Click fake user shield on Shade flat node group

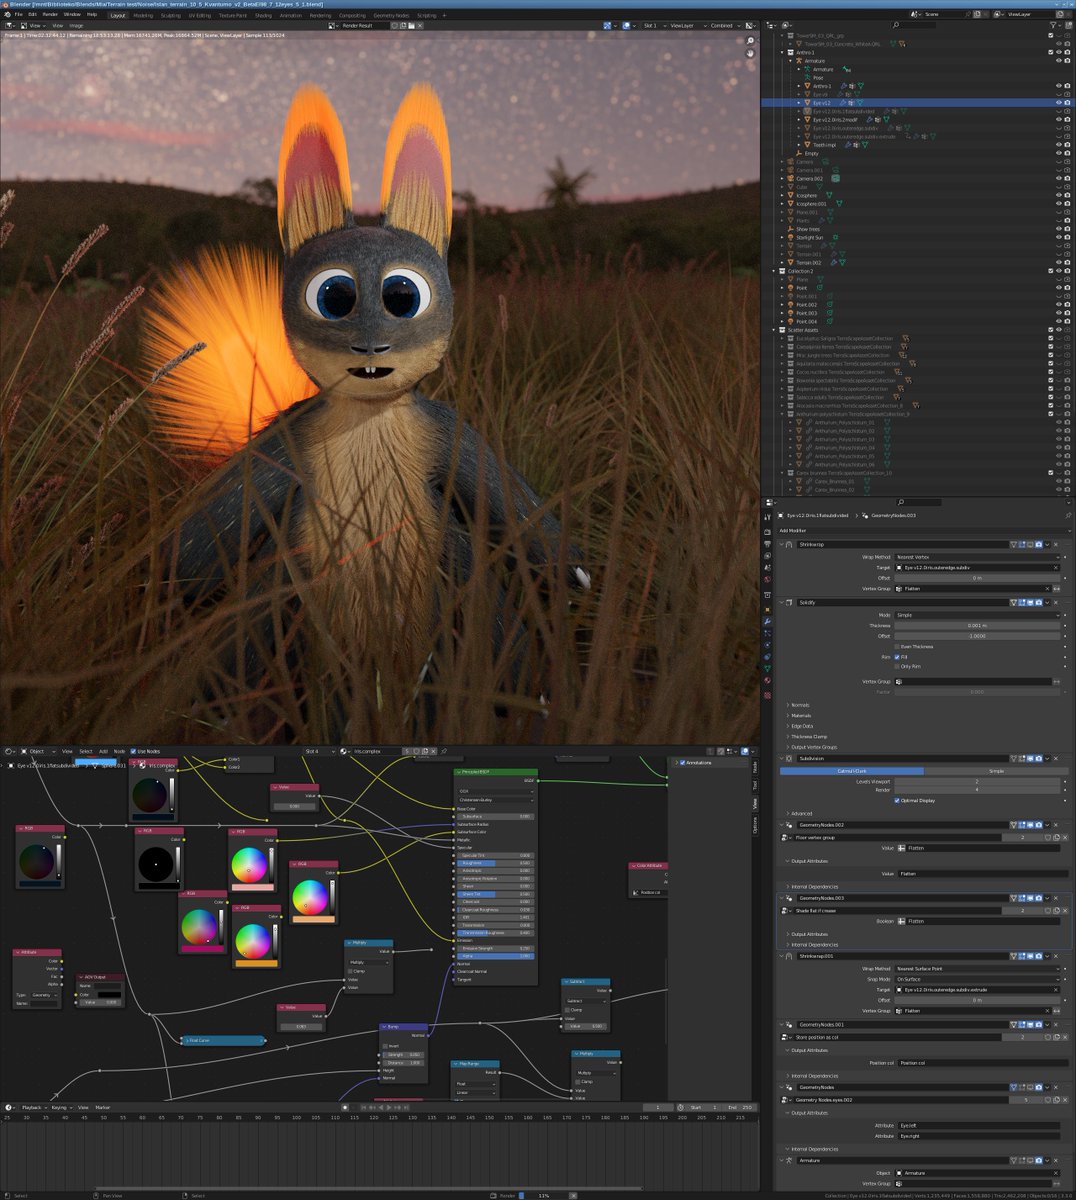[1048, 911]
